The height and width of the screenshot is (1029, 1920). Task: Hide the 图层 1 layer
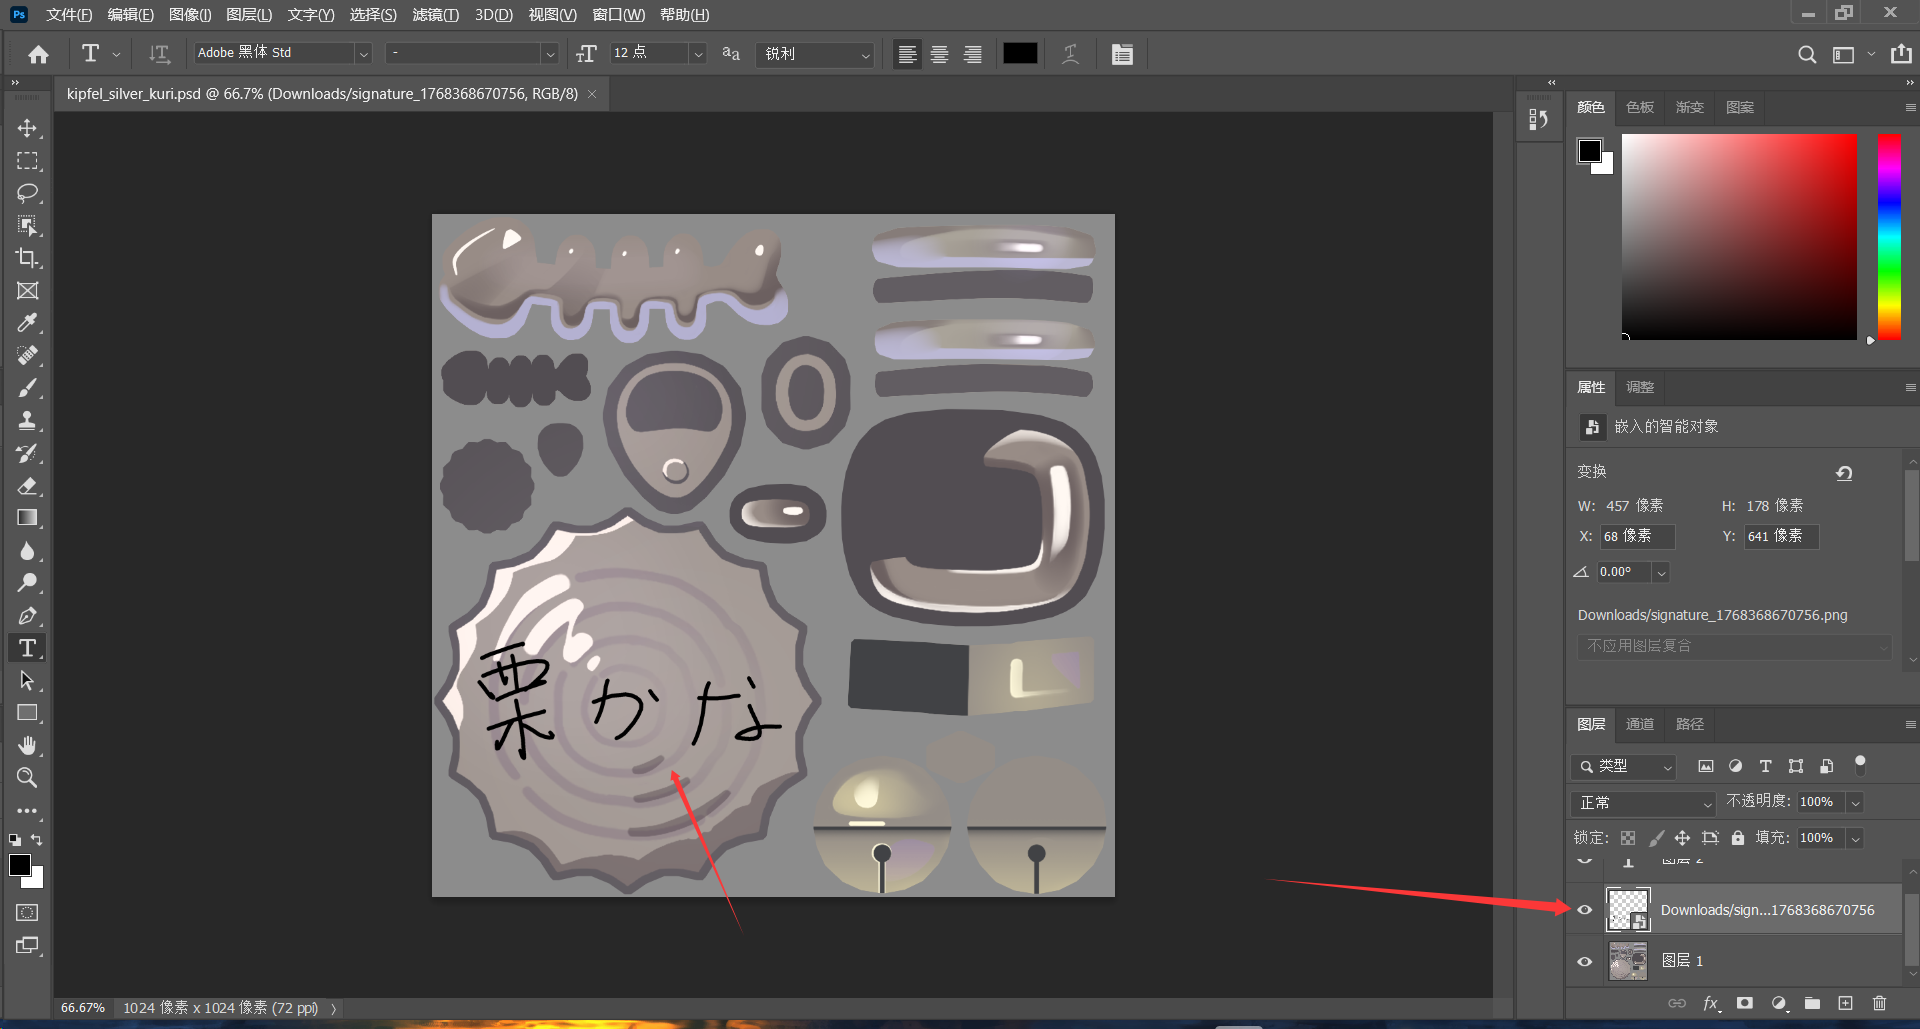click(x=1585, y=961)
